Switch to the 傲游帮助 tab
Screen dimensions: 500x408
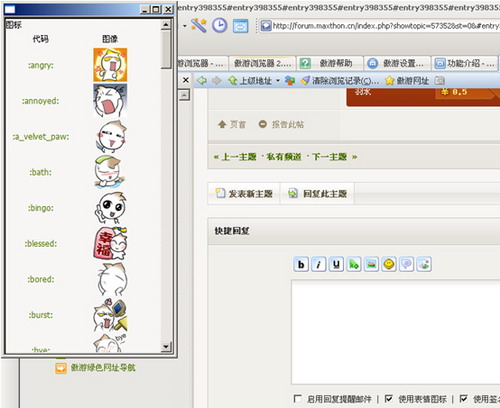(x=329, y=63)
